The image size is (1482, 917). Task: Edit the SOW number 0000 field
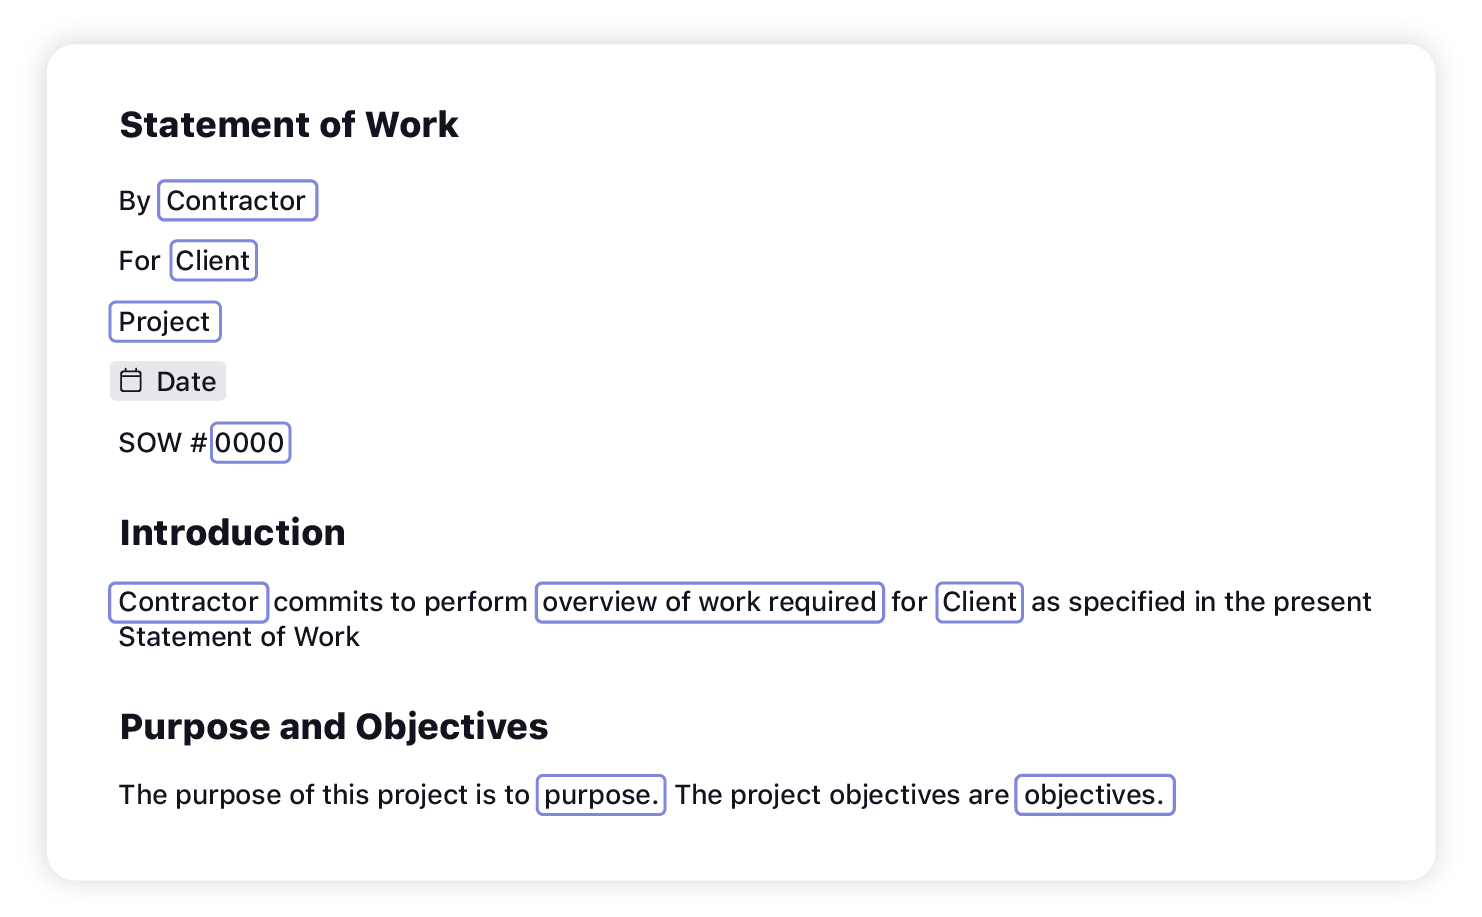click(x=250, y=443)
